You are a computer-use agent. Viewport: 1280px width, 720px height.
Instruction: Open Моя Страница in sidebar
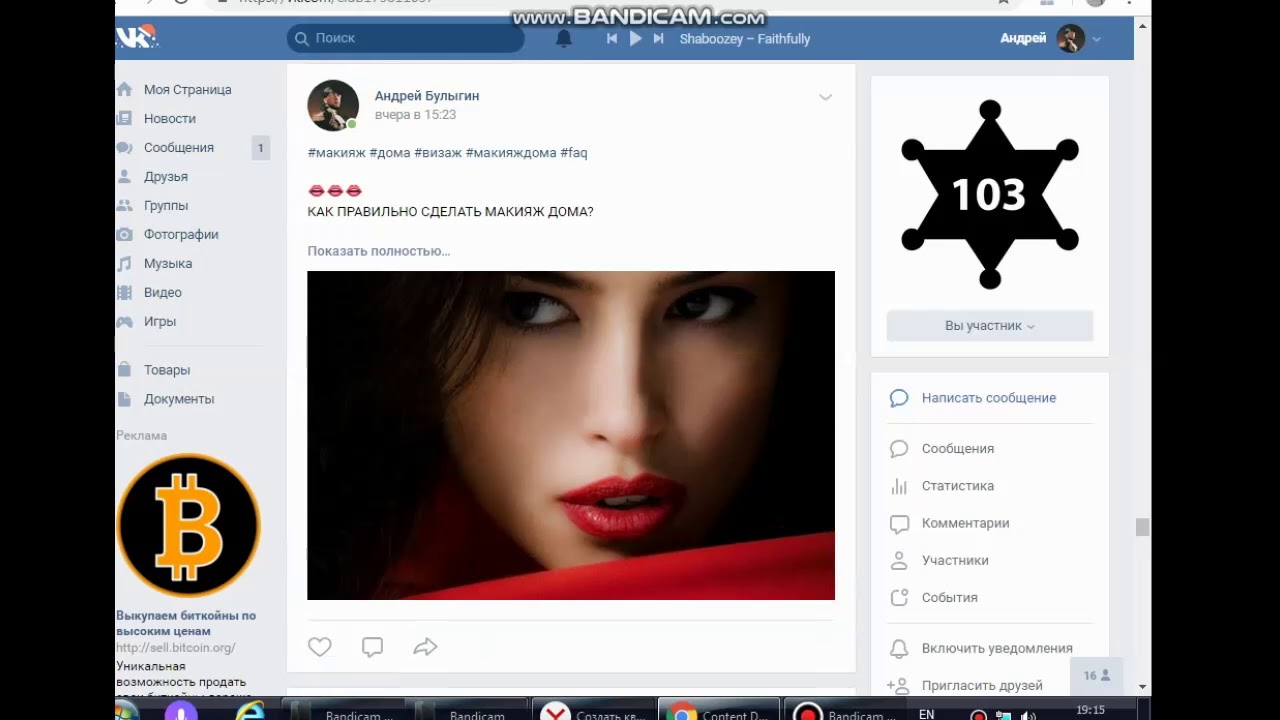pyautogui.click(x=187, y=89)
